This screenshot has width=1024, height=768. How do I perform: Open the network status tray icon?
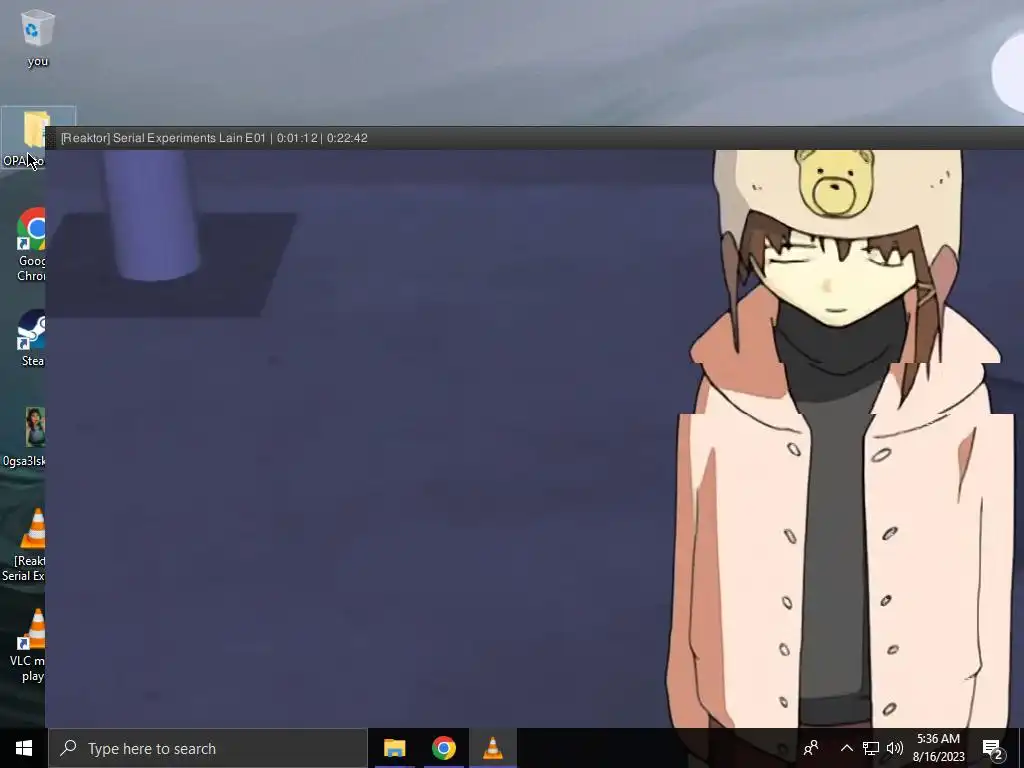click(x=871, y=748)
